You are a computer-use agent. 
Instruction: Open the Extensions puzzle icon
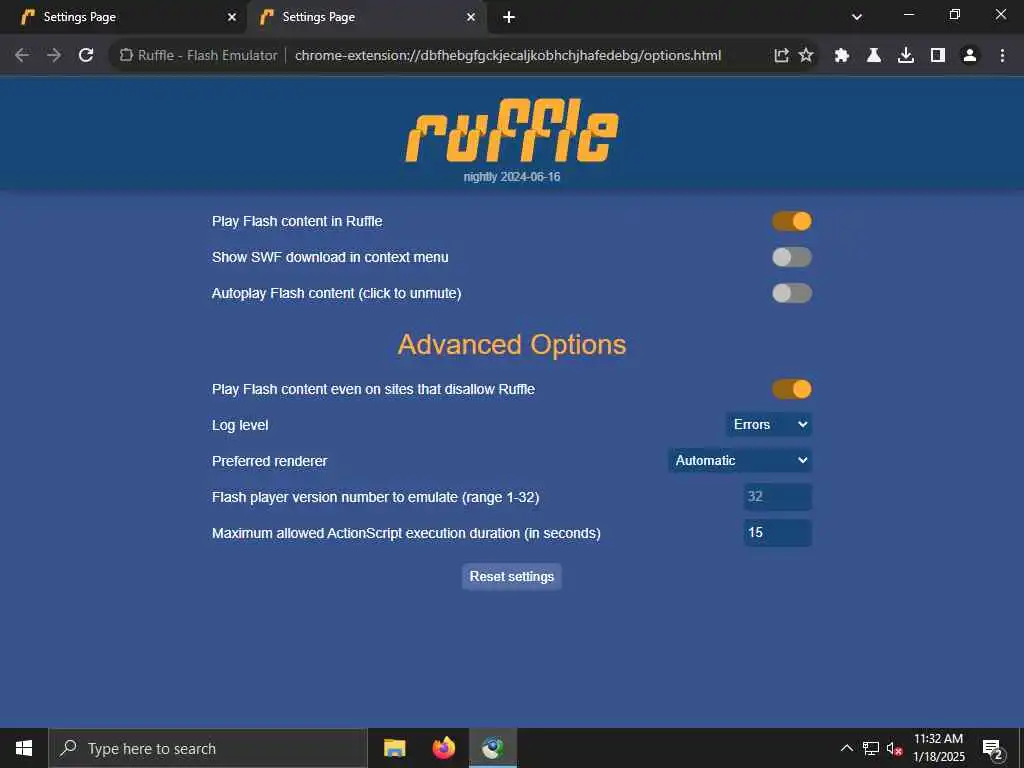click(842, 56)
